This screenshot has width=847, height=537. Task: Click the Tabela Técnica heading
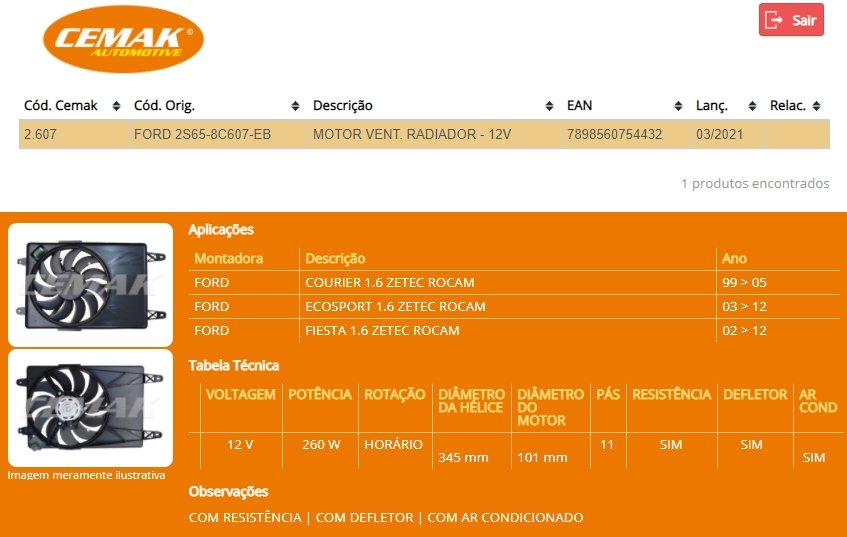click(233, 366)
